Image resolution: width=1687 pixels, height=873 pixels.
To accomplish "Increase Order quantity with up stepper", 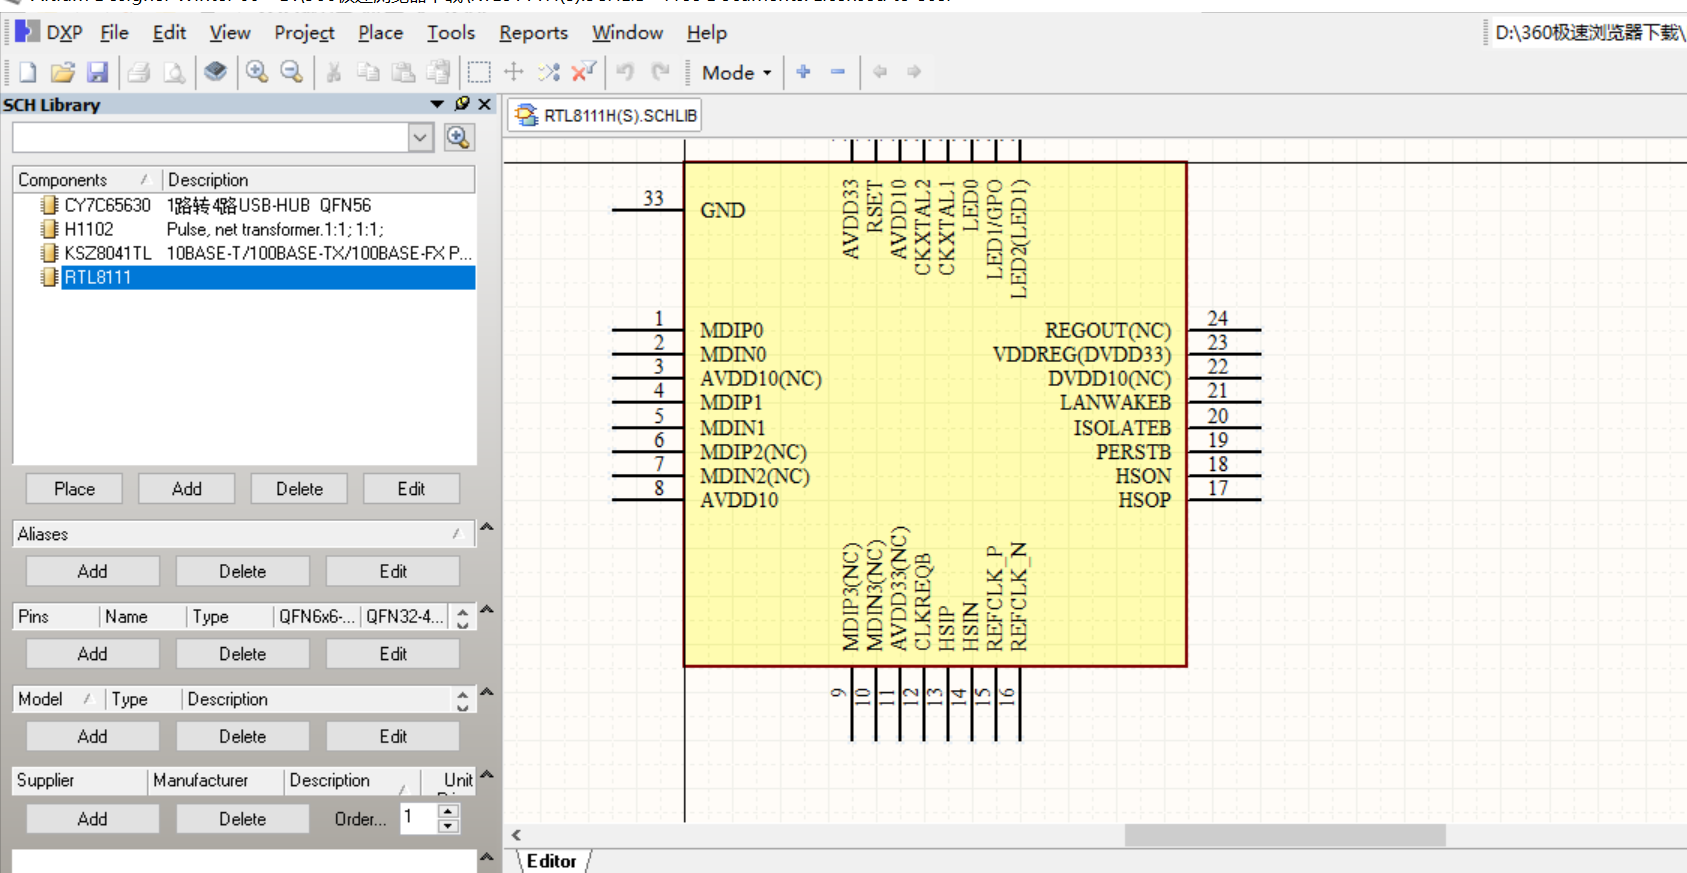I will [x=449, y=811].
